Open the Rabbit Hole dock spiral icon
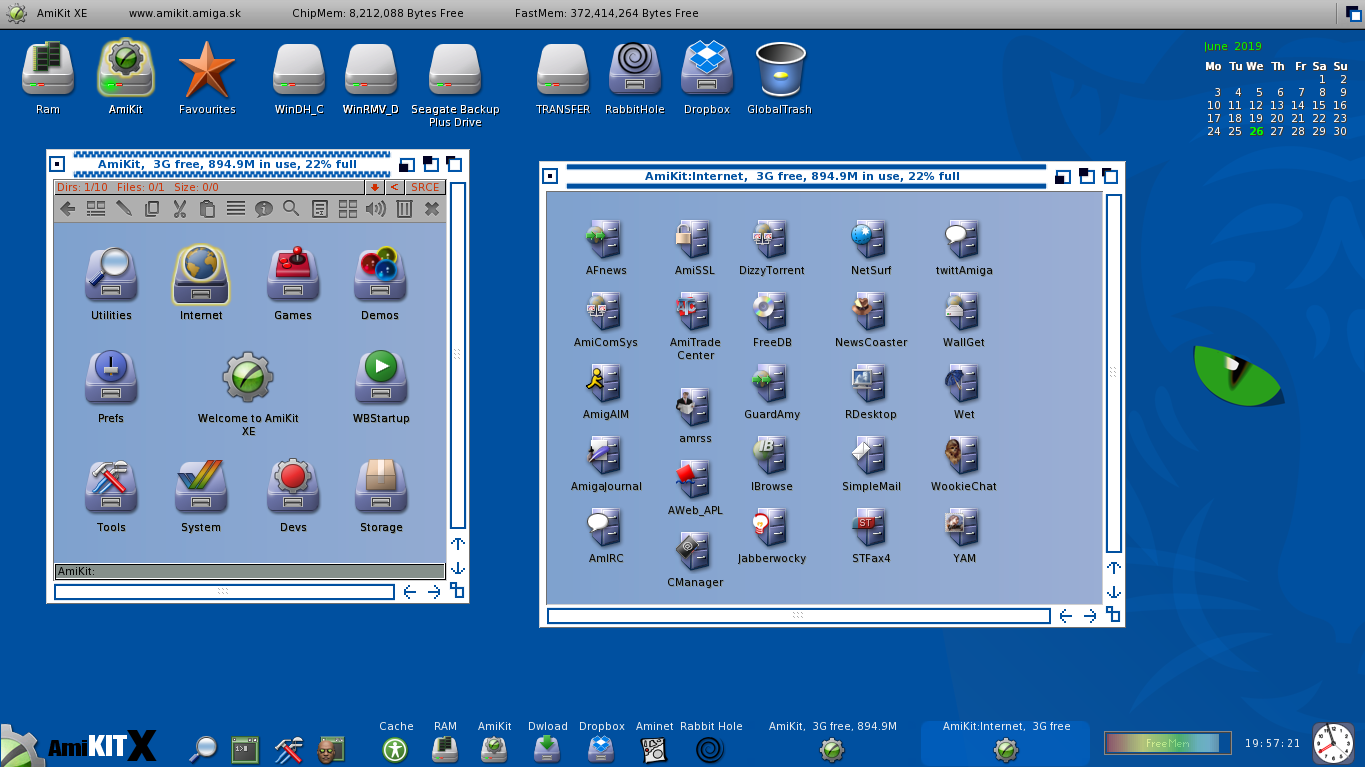1365x767 pixels. pyautogui.click(x=710, y=749)
